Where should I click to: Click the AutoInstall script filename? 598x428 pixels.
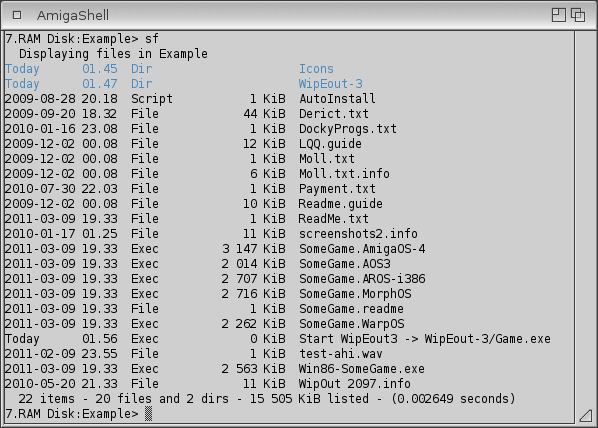[x=337, y=99]
